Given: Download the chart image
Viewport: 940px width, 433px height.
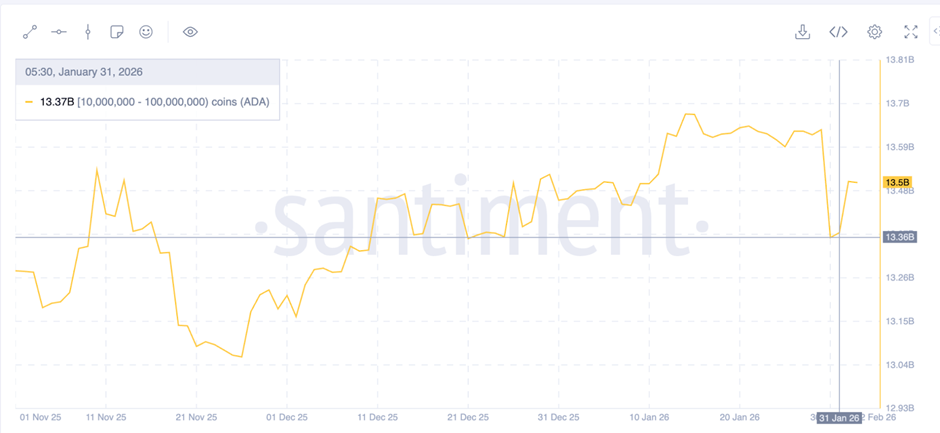Looking at the screenshot, I should 802,32.
